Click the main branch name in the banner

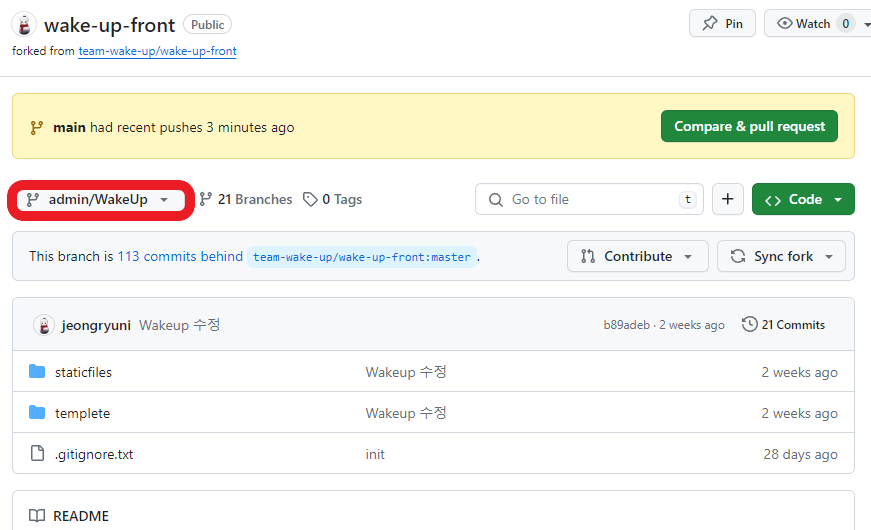click(69, 127)
